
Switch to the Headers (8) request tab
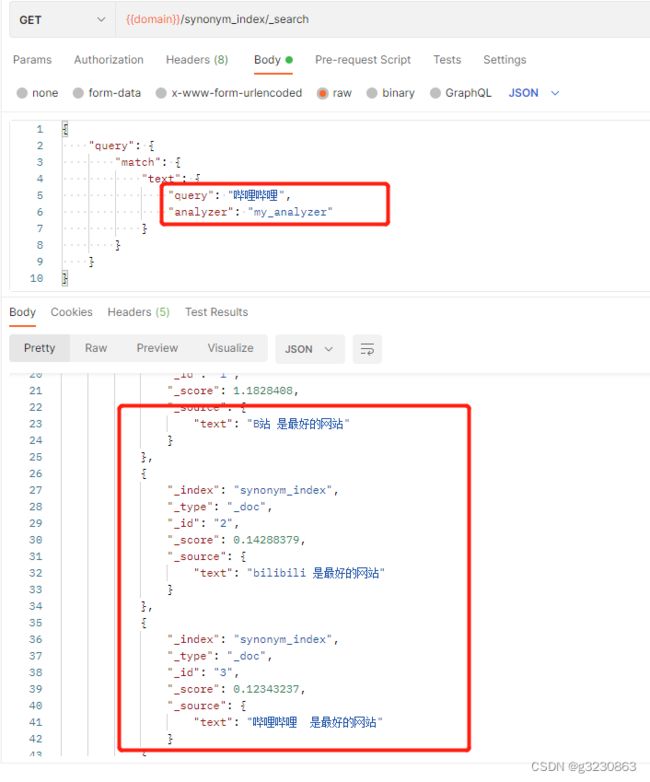click(197, 60)
